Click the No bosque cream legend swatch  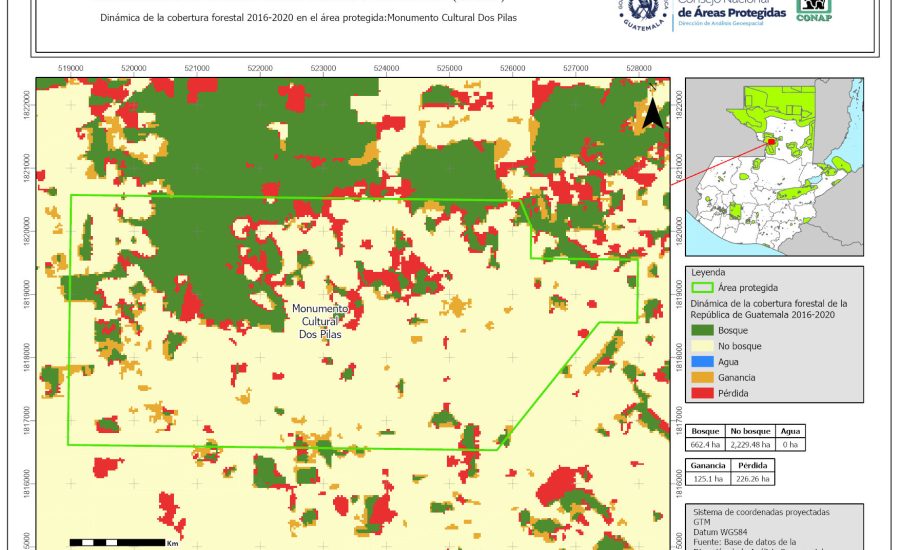pos(702,346)
